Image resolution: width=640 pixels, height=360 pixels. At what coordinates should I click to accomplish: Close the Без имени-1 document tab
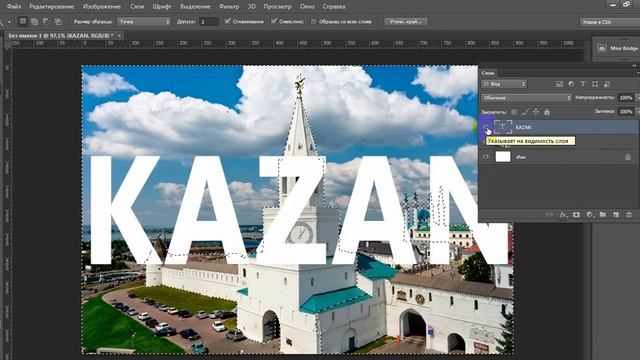coord(119,36)
